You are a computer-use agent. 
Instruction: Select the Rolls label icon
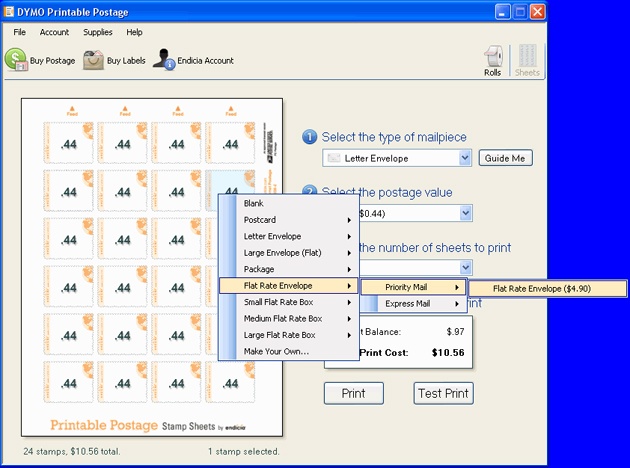[493, 57]
